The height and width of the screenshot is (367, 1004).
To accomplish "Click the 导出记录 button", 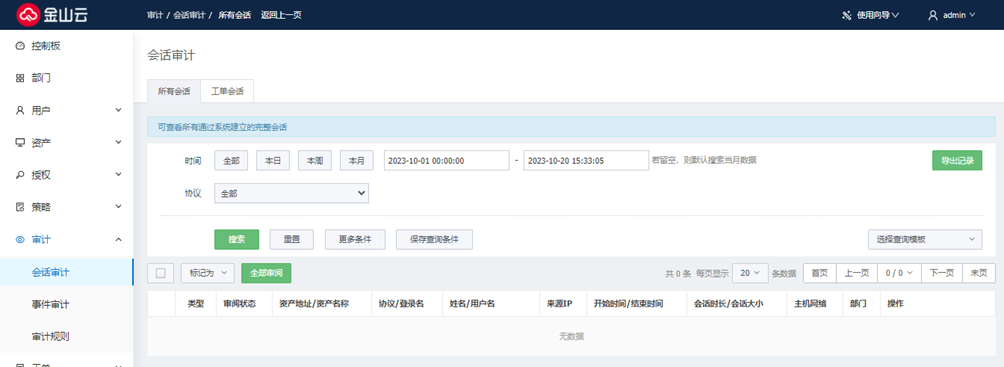I will pos(957,161).
